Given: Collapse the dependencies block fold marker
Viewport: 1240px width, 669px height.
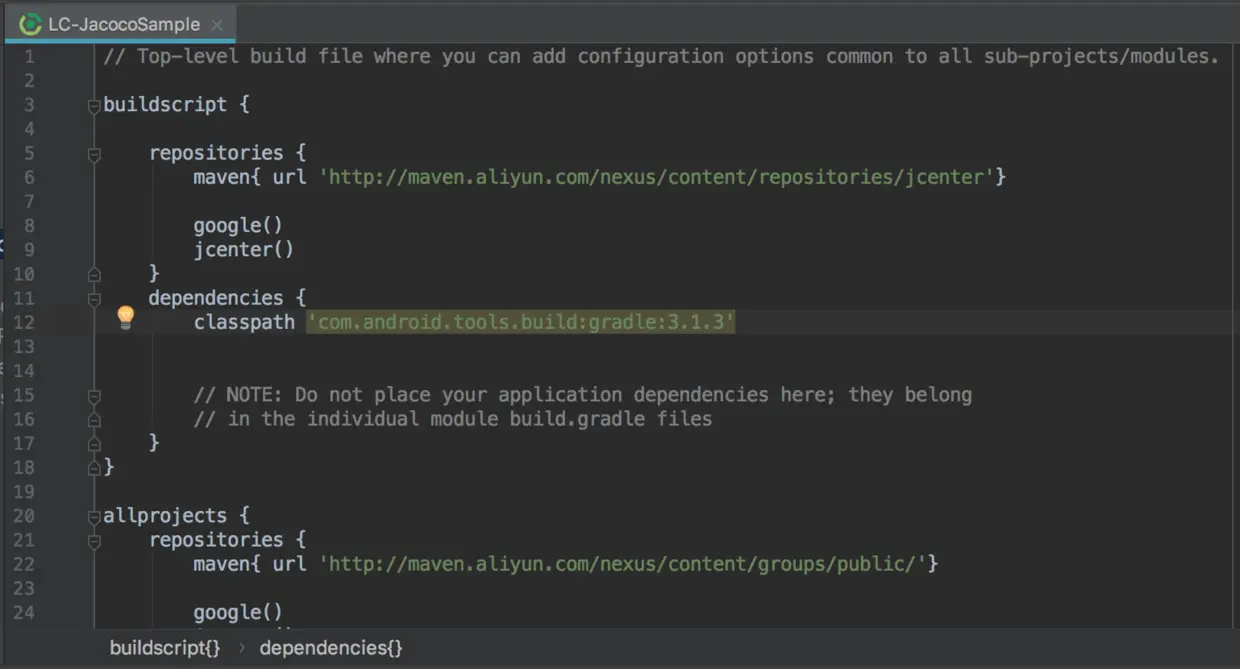Looking at the screenshot, I should click(x=94, y=299).
